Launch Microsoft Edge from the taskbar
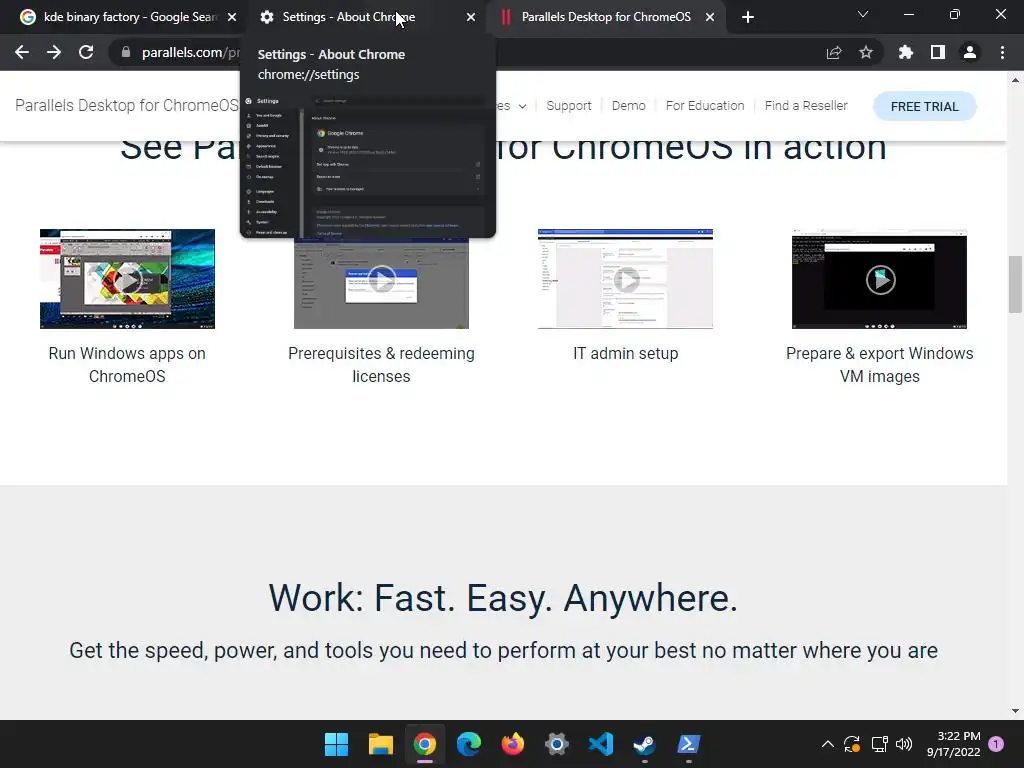1024x768 pixels. click(x=469, y=744)
